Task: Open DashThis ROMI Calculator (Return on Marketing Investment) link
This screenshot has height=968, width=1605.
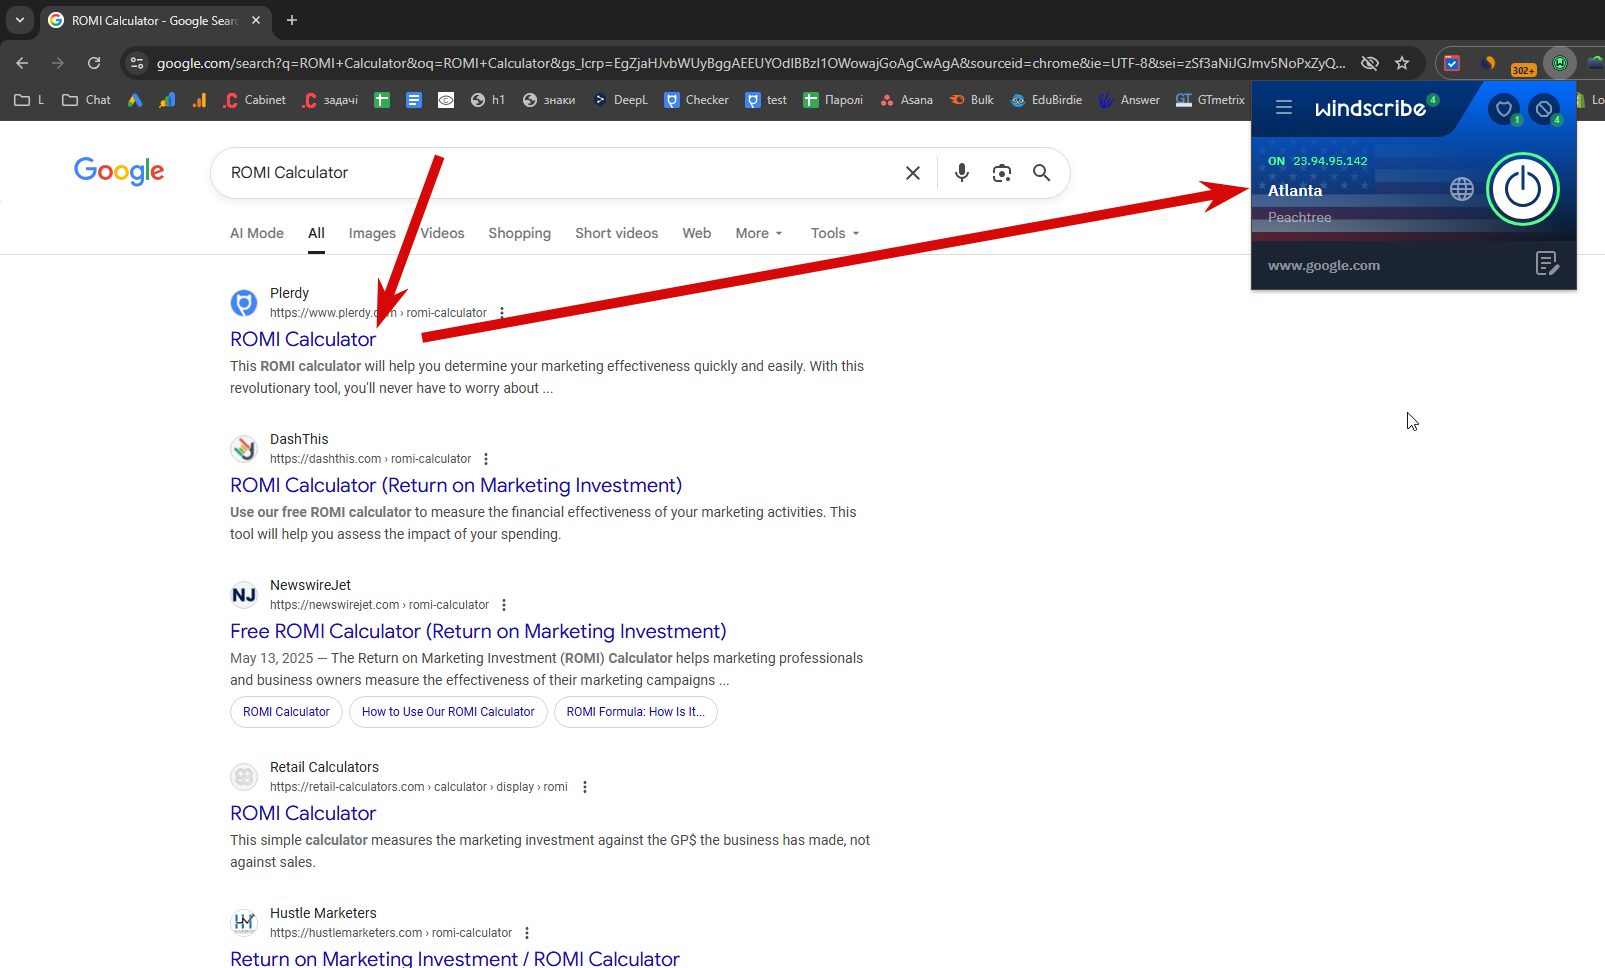Action: point(456,485)
